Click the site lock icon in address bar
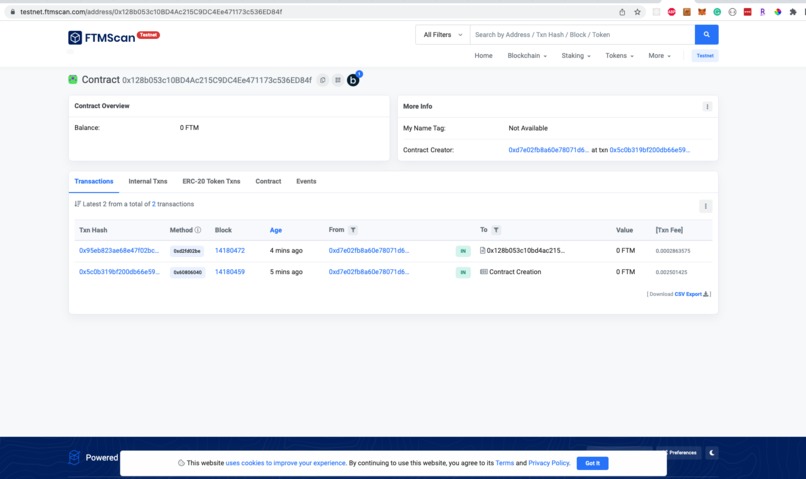Image resolution: width=806 pixels, height=479 pixels. (12, 12)
